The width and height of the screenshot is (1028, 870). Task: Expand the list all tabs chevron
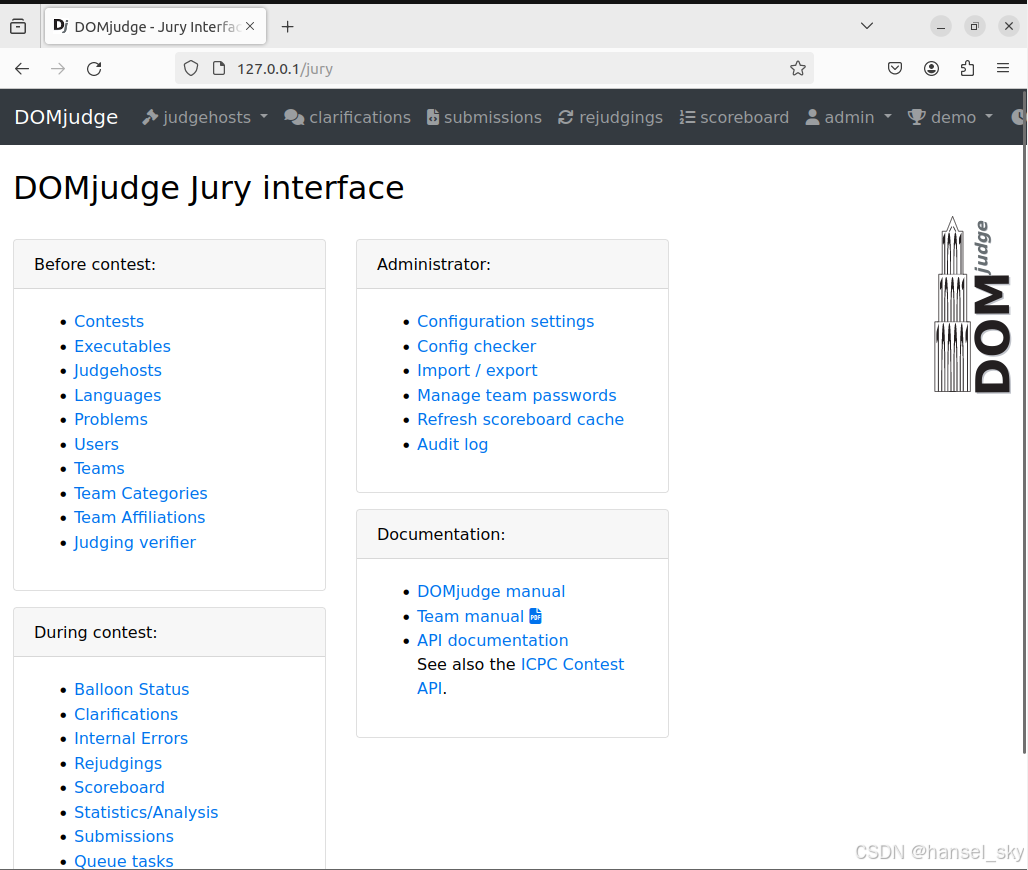click(x=867, y=26)
